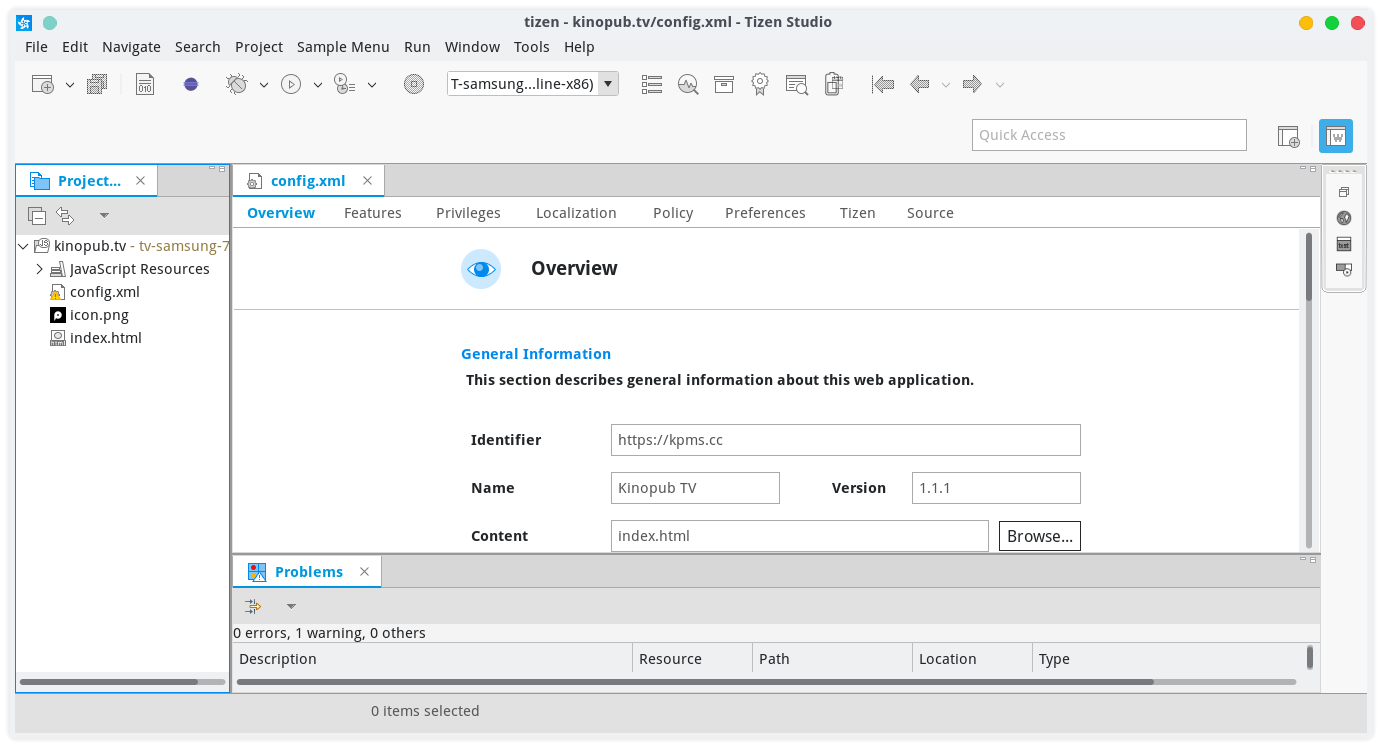Collapse the kinopub.tv project node

23,246
